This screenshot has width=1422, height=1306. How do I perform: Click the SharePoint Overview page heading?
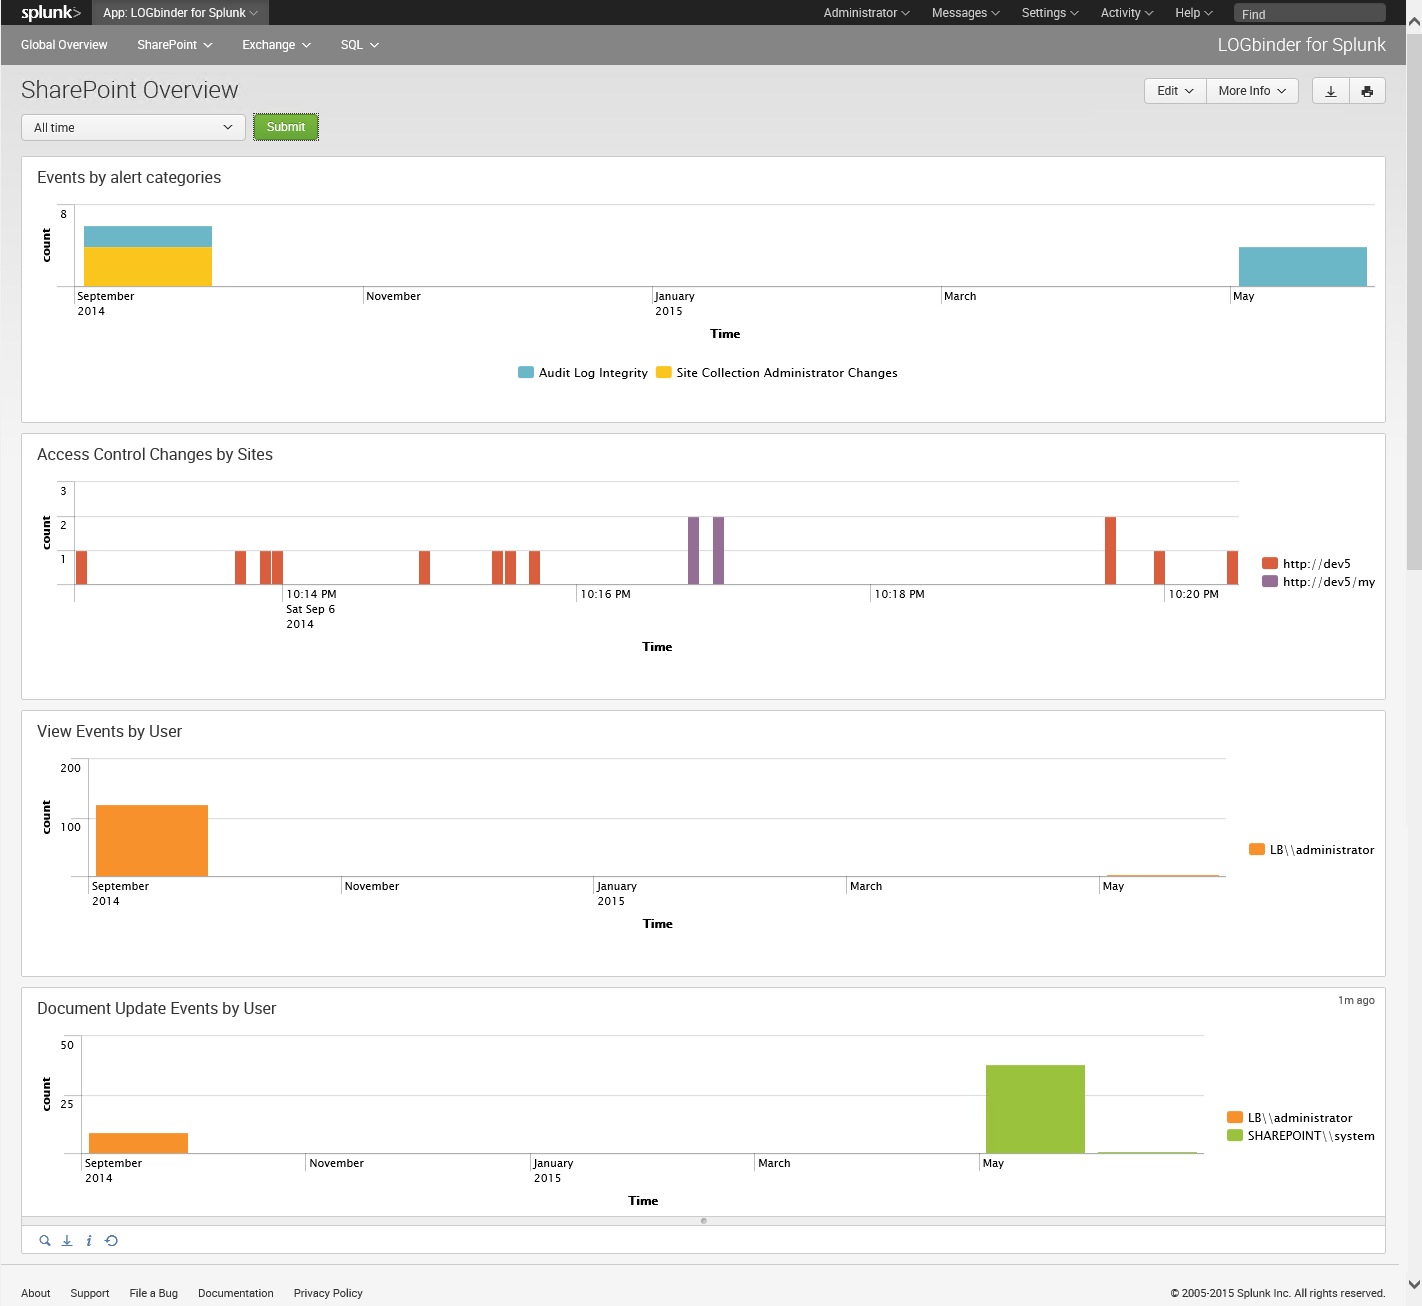(130, 90)
